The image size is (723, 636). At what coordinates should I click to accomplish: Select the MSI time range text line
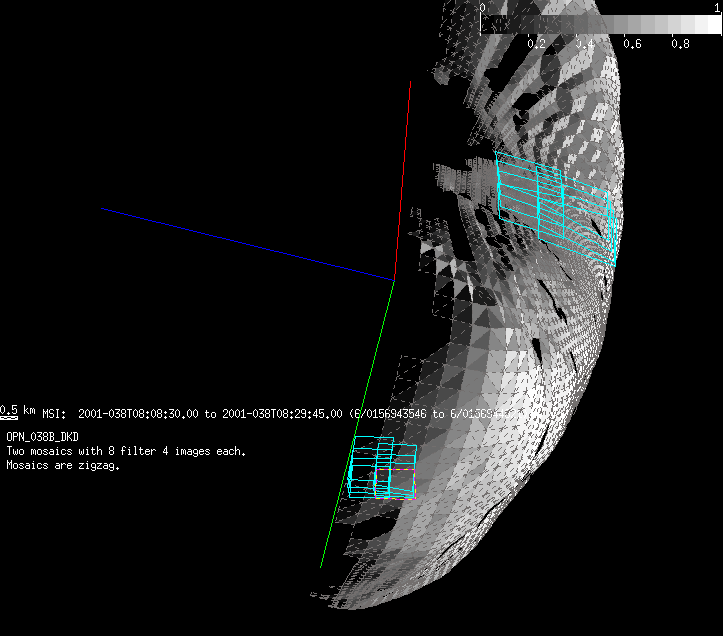tap(282, 414)
